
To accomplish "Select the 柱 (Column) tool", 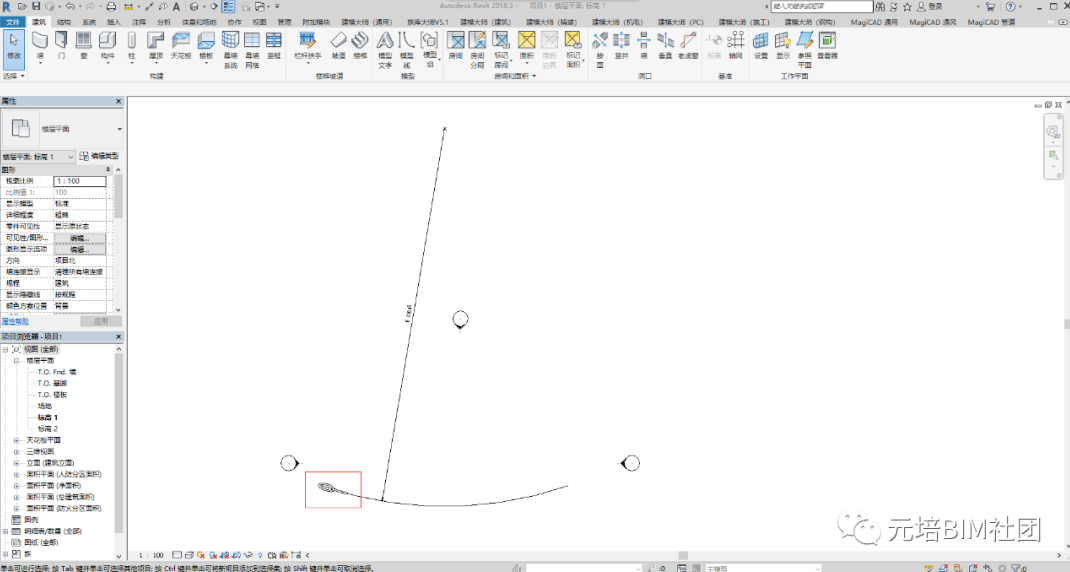I will pyautogui.click(x=132, y=46).
